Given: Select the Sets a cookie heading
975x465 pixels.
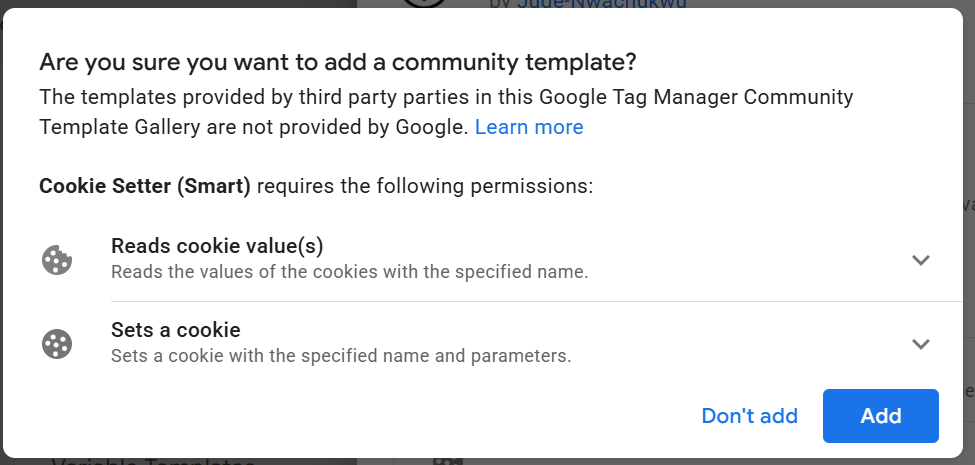Looking at the screenshot, I should (x=176, y=330).
